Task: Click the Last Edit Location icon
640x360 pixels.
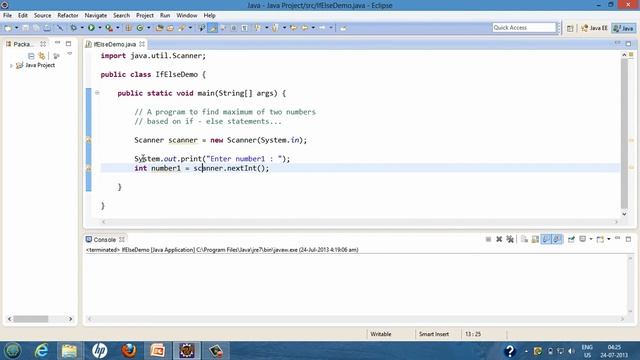Action: [x=293, y=28]
